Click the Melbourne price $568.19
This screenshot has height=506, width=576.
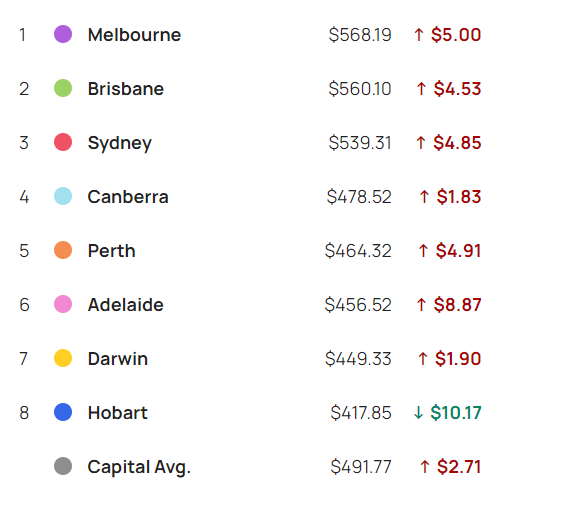(x=360, y=35)
